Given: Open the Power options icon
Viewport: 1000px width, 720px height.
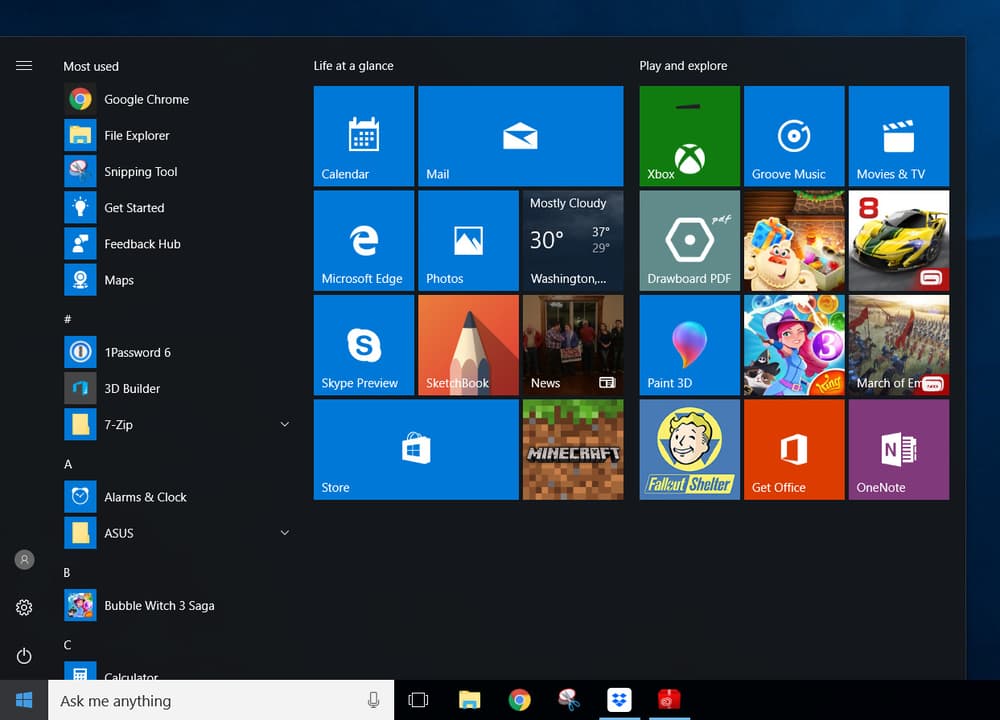Looking at the screenshot, I should [24, 656].
